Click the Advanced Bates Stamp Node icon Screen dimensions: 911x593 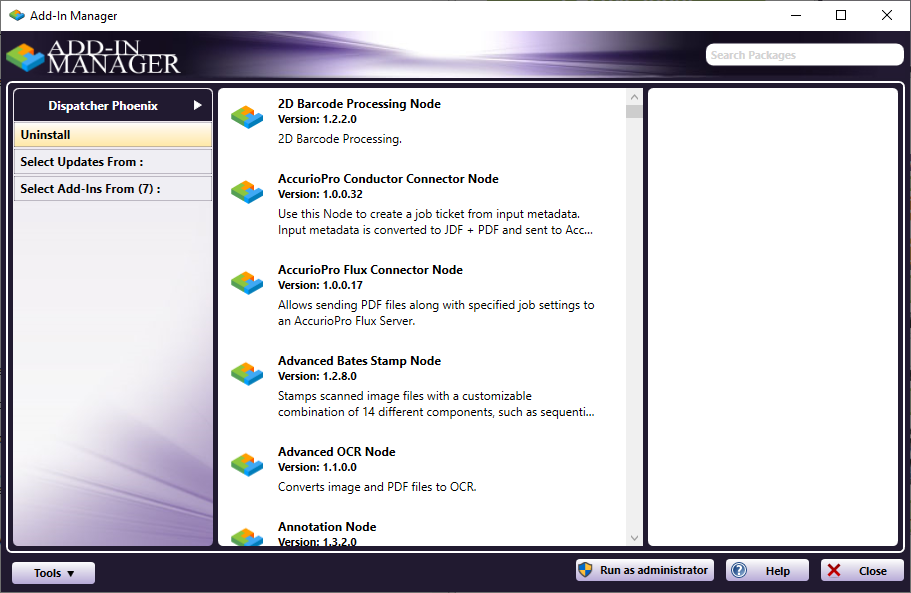coord(247,374)
